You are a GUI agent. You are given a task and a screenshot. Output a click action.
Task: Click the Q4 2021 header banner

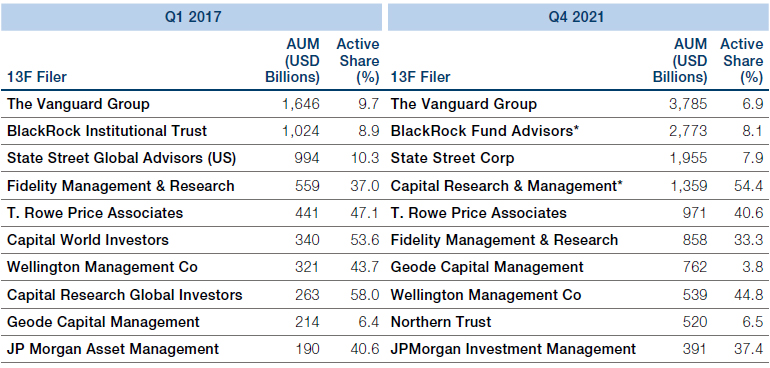[x=578, y=17]
